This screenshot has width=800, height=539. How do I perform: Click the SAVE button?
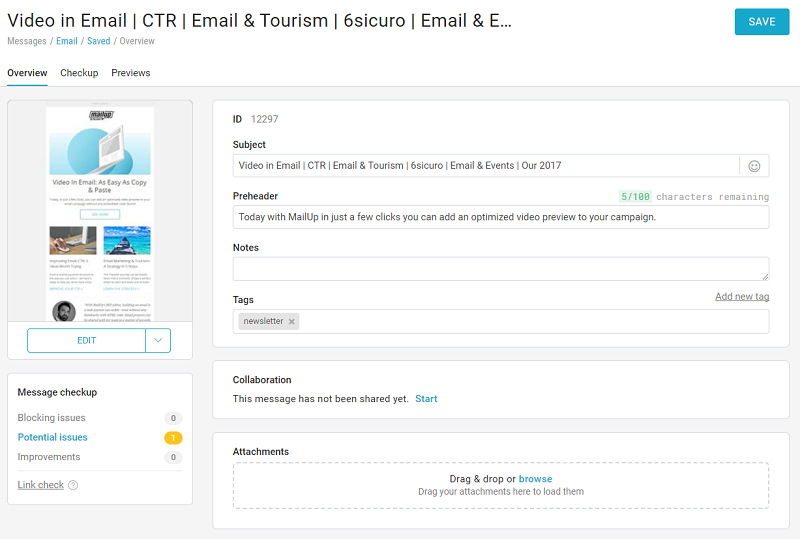point(761,22)
